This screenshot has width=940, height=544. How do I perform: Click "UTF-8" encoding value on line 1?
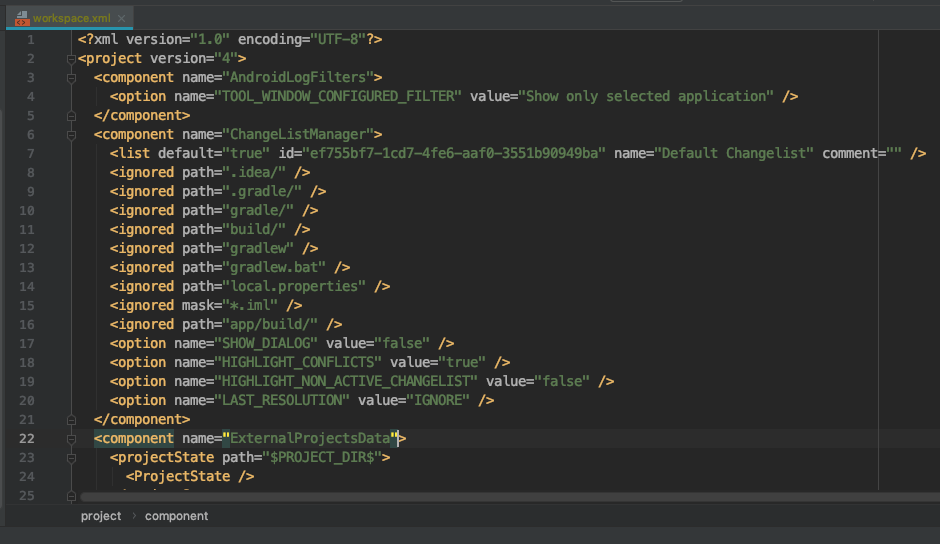[x=338, y=40]
